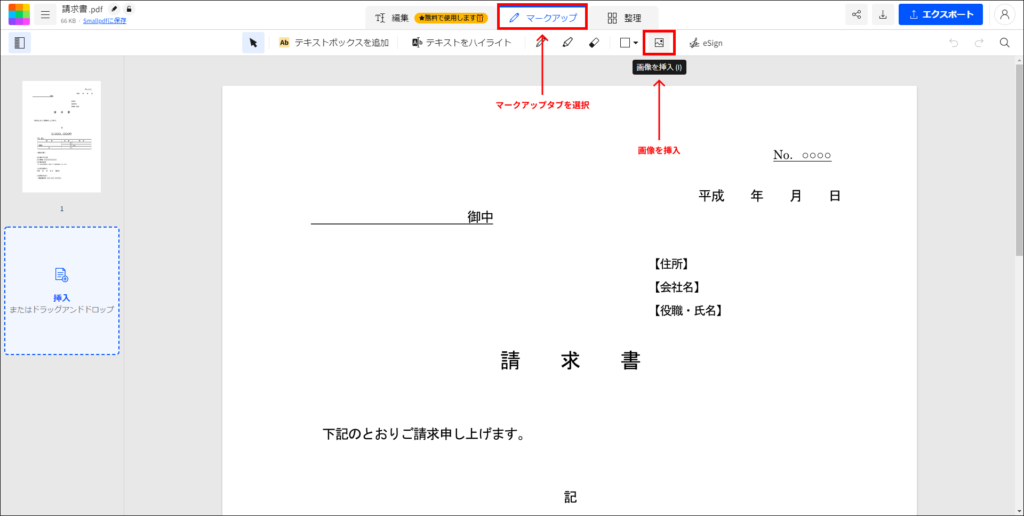Select the arrow cursor selection tool
The height and width of the screenshot is (516, 1024).
pyautogui.click(x=253, y=43)
